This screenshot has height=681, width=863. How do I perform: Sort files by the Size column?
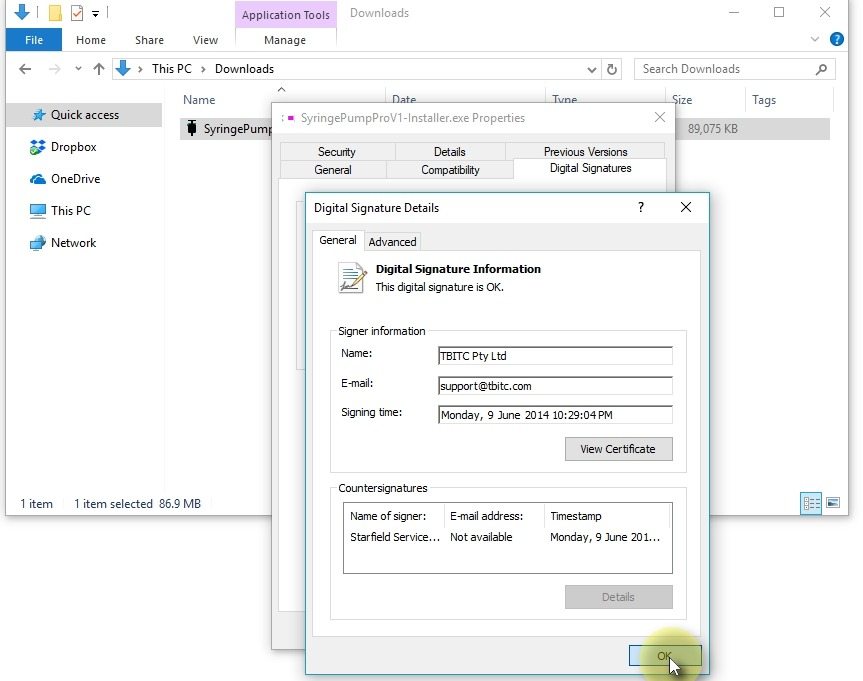(682, 100)
